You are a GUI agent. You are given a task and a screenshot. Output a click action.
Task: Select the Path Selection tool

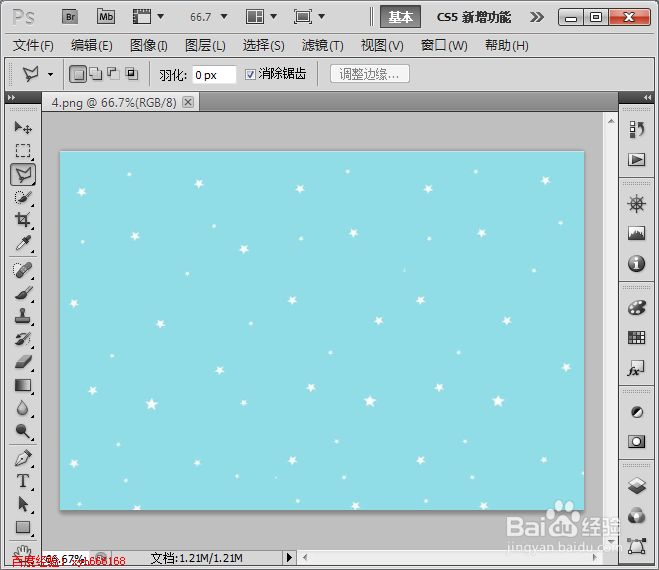click(23, 504)
